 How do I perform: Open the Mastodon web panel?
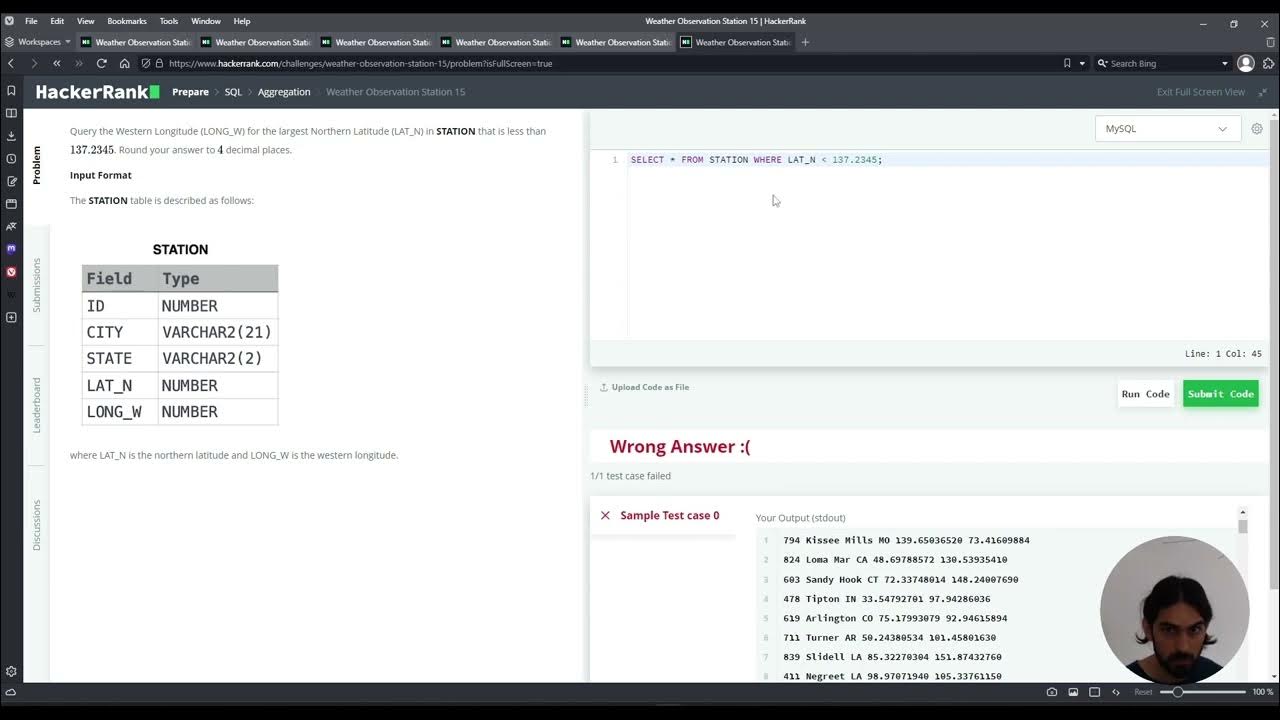11,249
